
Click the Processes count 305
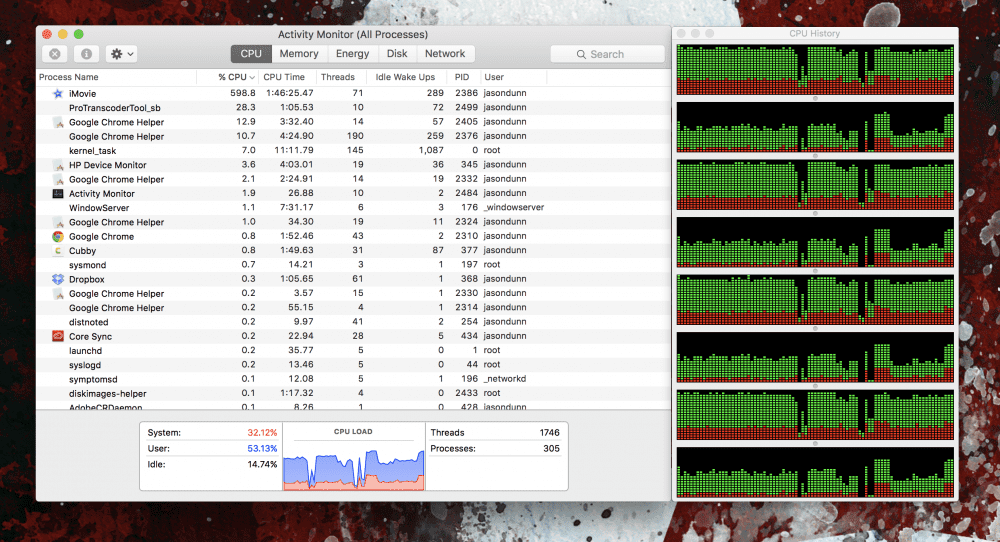click(551, 448)
